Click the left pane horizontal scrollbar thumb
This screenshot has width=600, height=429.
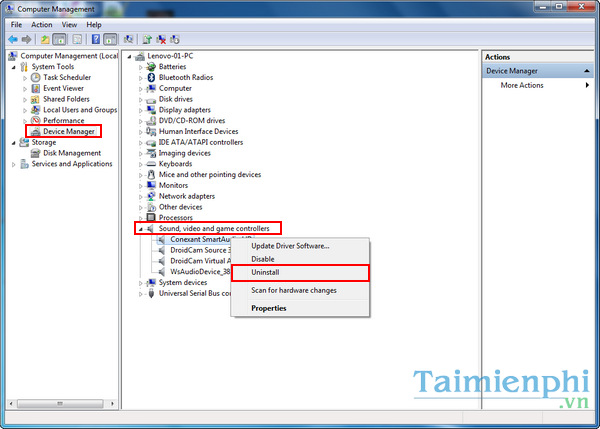click(x=60, y=404)
